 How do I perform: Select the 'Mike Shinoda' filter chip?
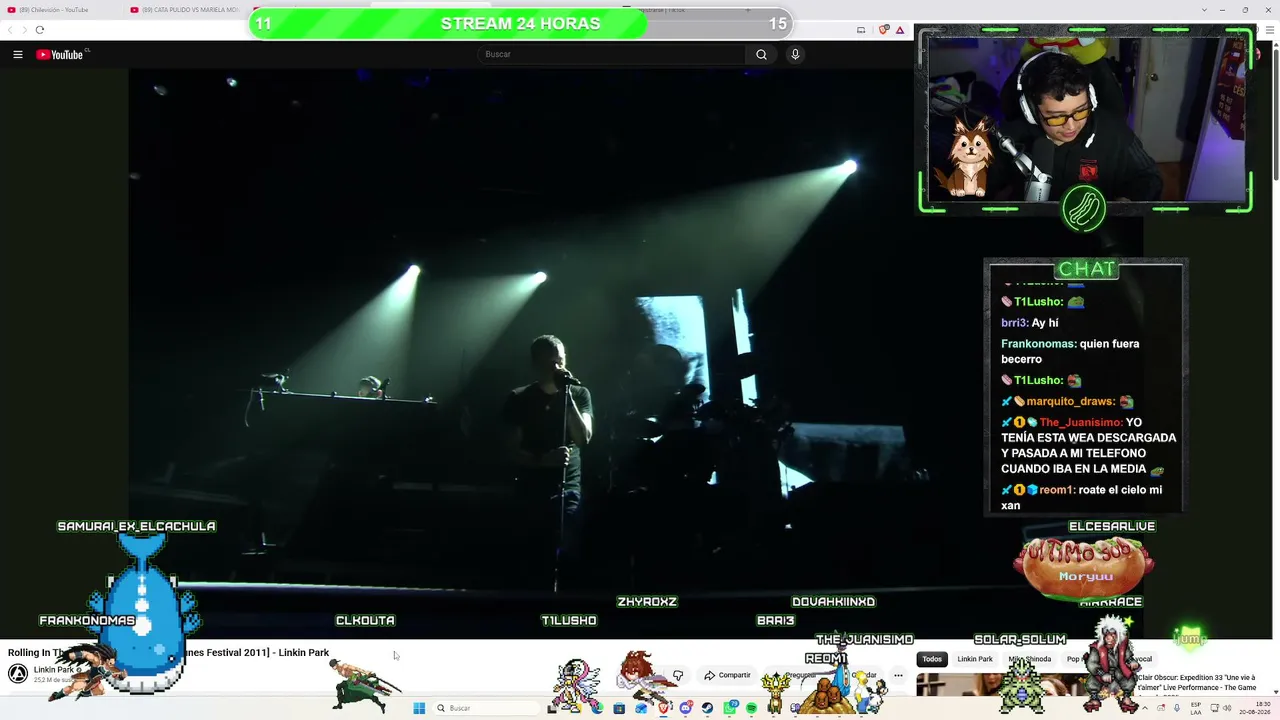point(1029,659)
